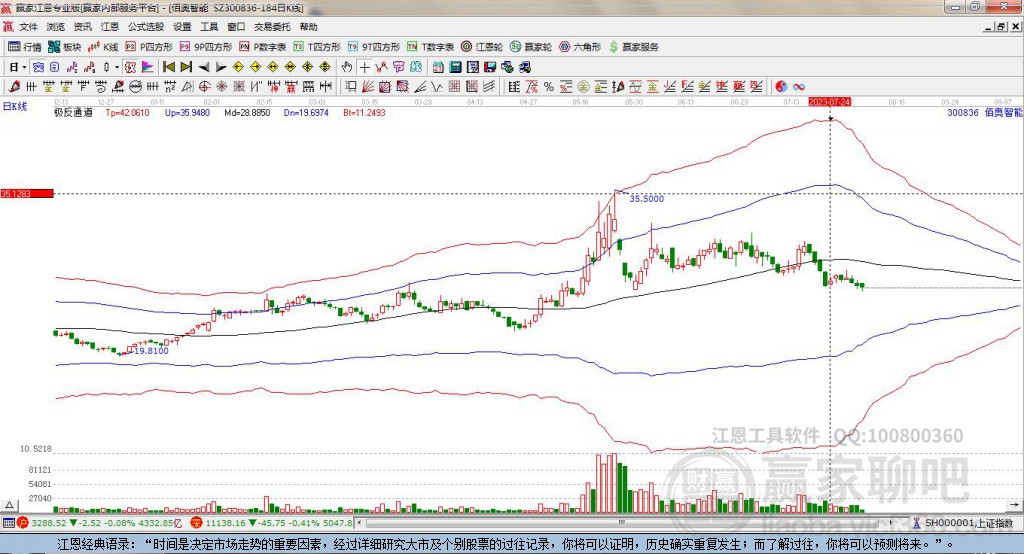The image size is (1024, 554).
Task: Open the calendar icon numbered 21
Action: (x=438, y=67)
